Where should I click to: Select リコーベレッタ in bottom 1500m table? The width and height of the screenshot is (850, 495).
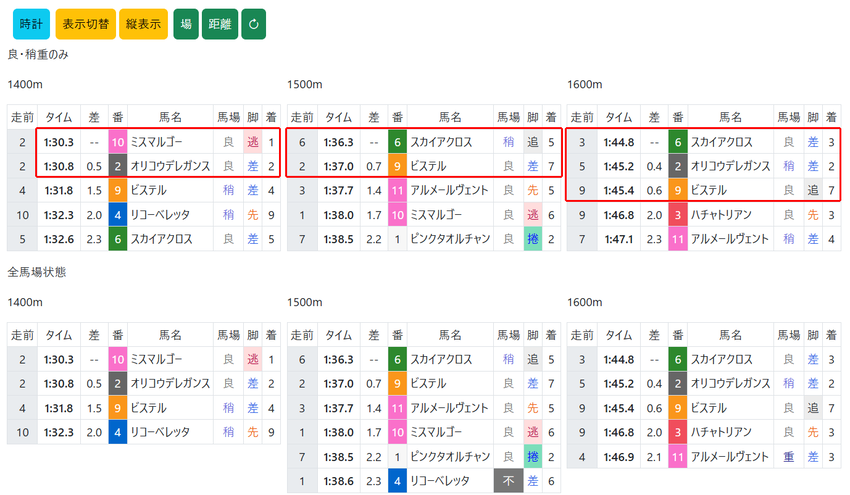tap(440, 480)
